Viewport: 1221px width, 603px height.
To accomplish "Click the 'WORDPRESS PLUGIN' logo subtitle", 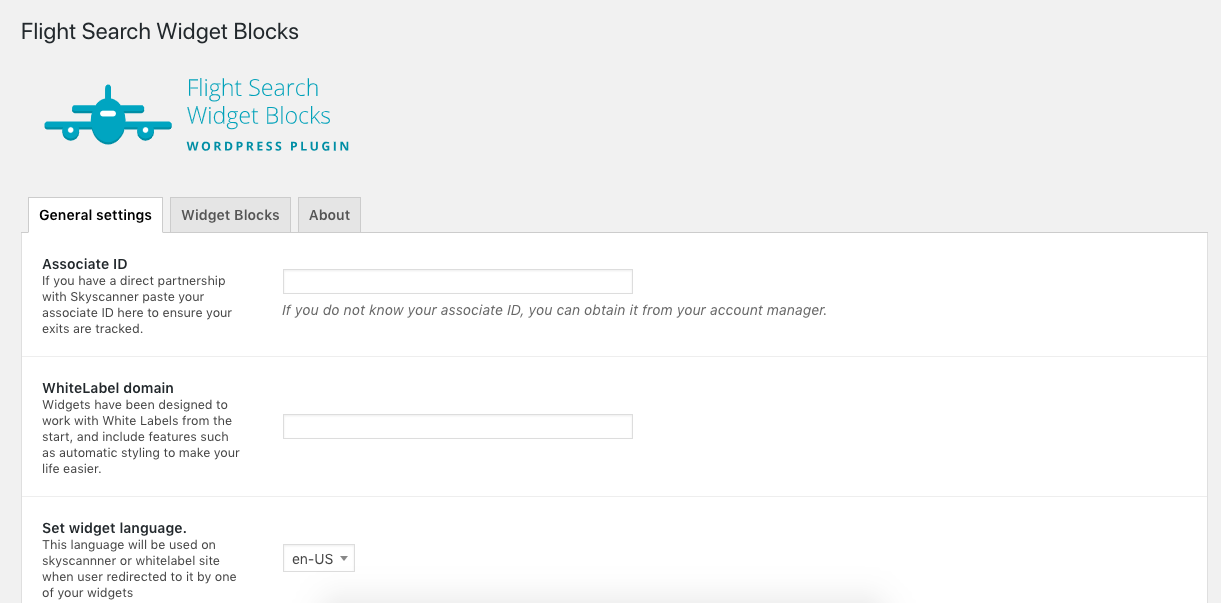I will pos(268,146).
